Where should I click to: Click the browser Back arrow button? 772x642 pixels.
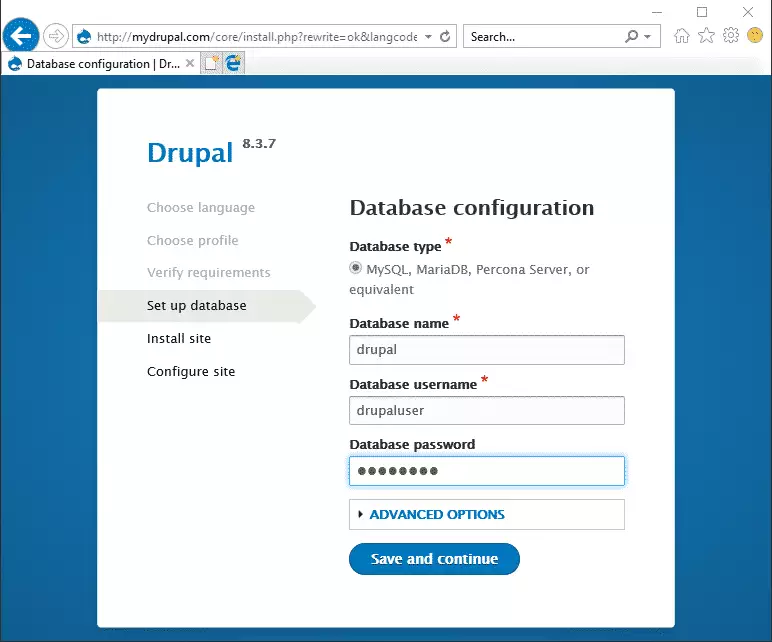coord(21,35)
